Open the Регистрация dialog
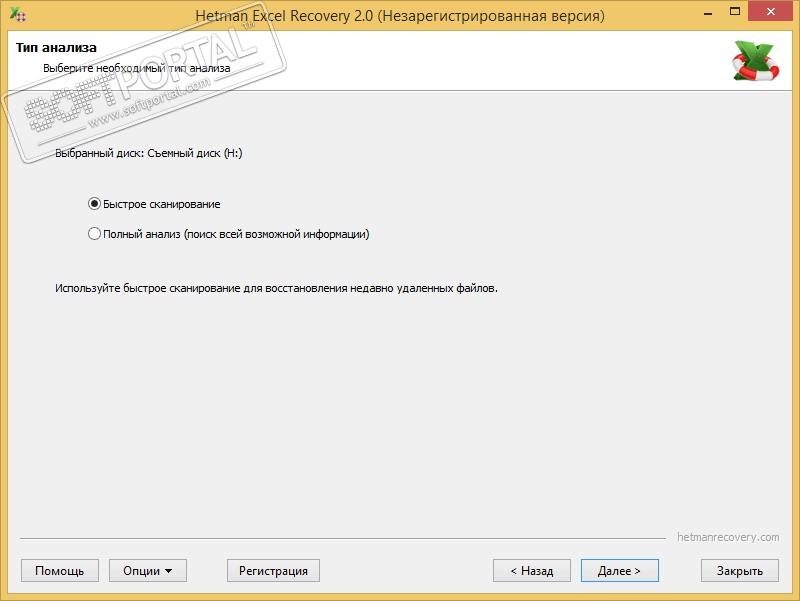 [x=273, y=570]
